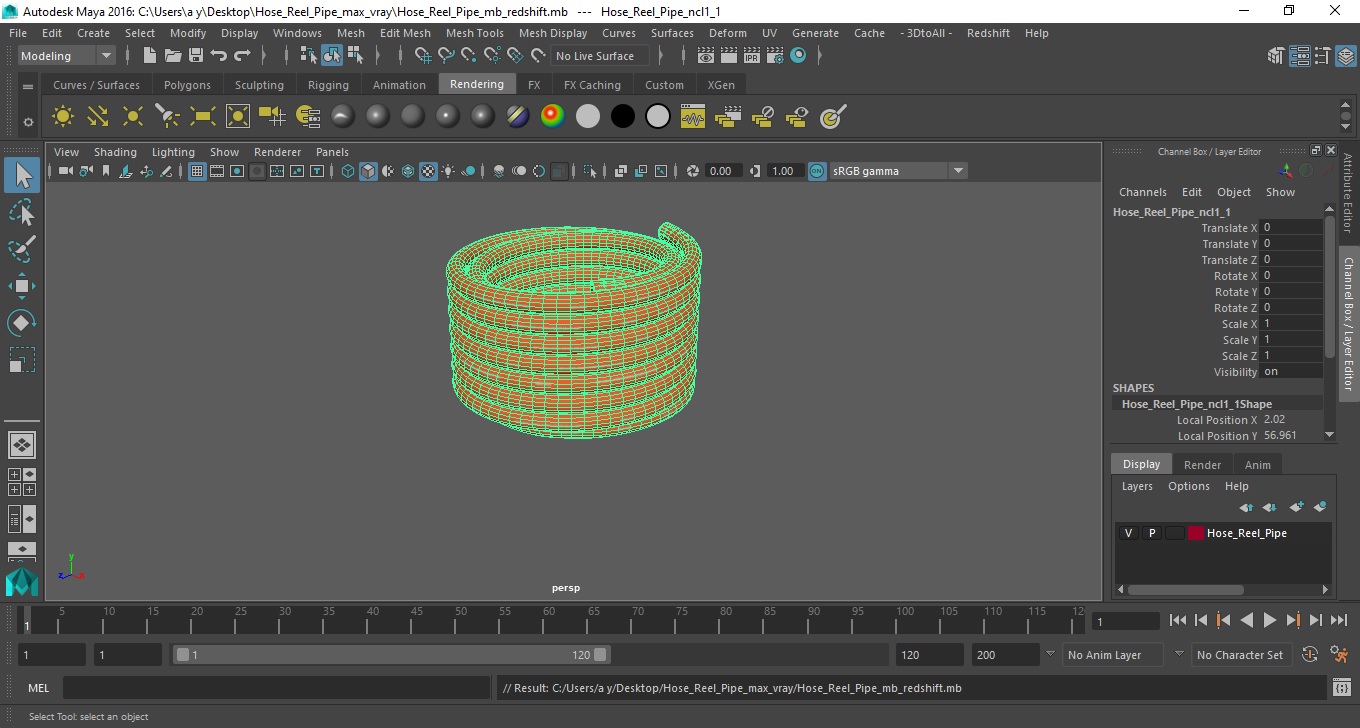Toggle textured display in viewport toolbar
The height and width of the screenshot is (728, 1360).
click(x=428, y=171)
